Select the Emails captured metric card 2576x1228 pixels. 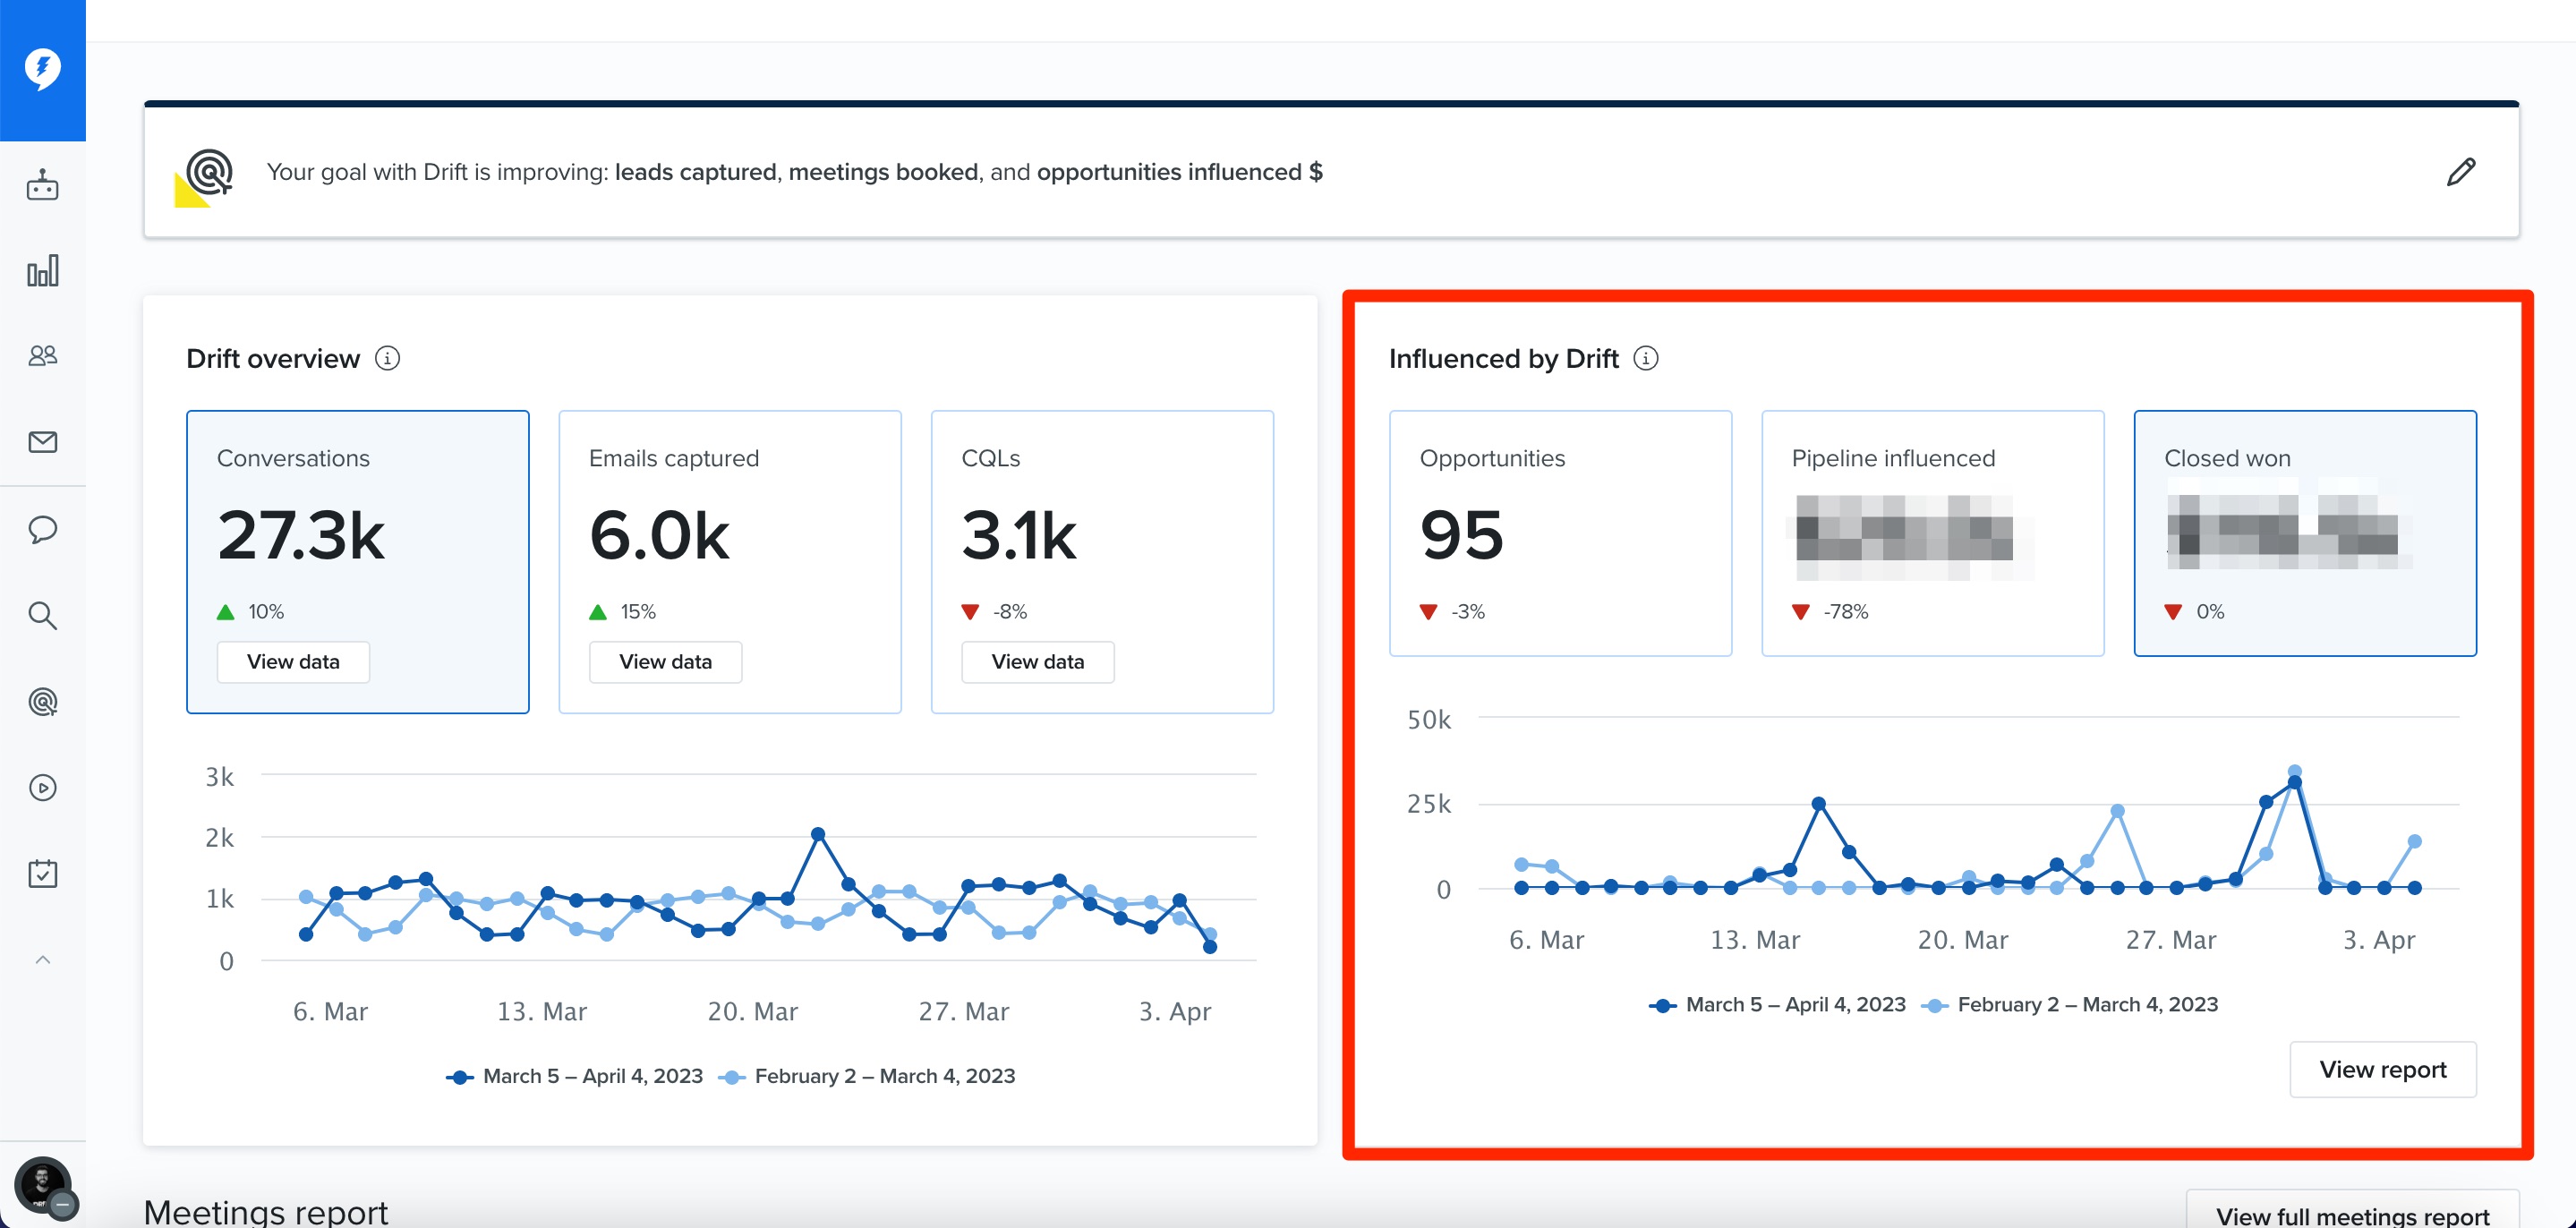[x=730, y=562]
